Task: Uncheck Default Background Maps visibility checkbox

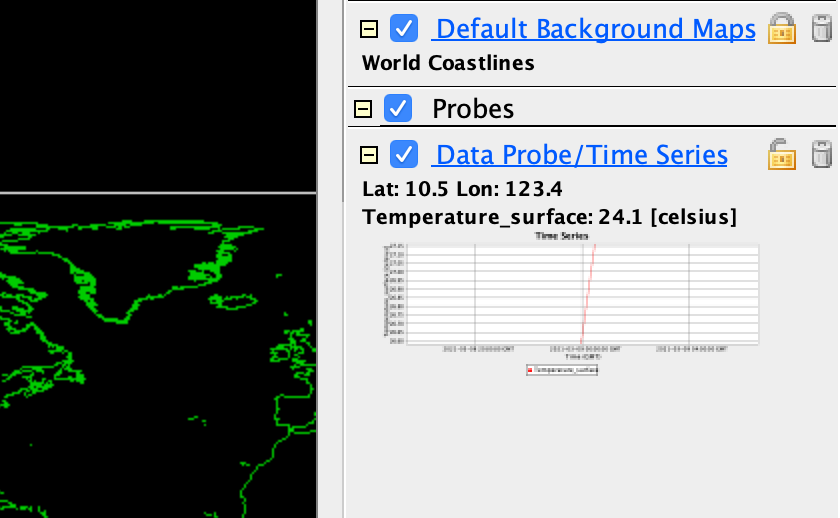Action: [404, 29]
